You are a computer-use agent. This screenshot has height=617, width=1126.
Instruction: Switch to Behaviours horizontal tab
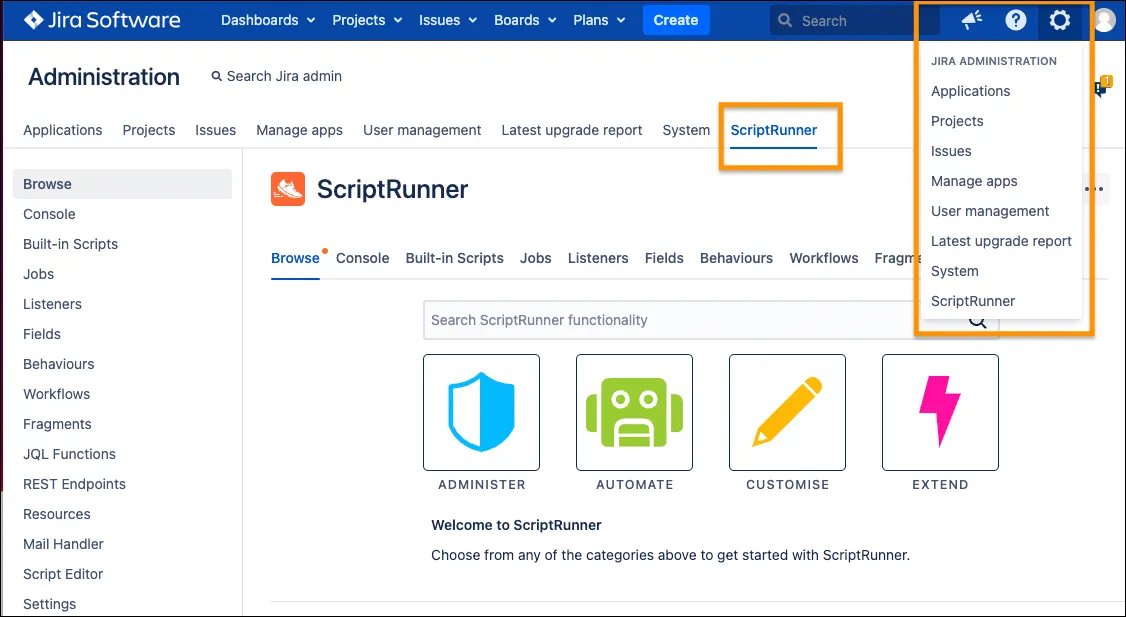point(736,258)
